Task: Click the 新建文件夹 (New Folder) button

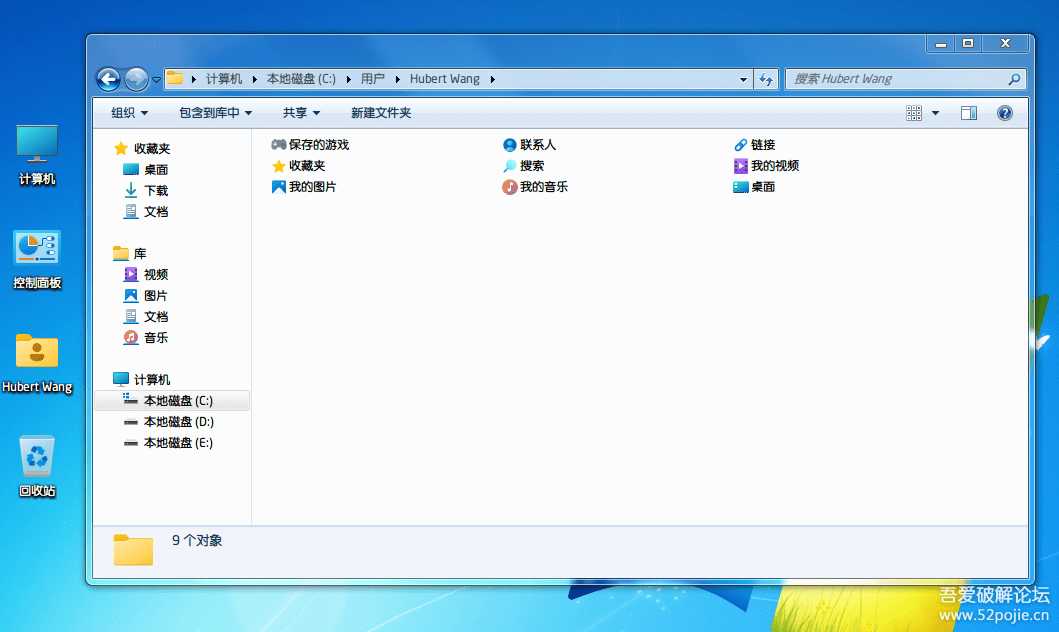Action: (380, 112)
